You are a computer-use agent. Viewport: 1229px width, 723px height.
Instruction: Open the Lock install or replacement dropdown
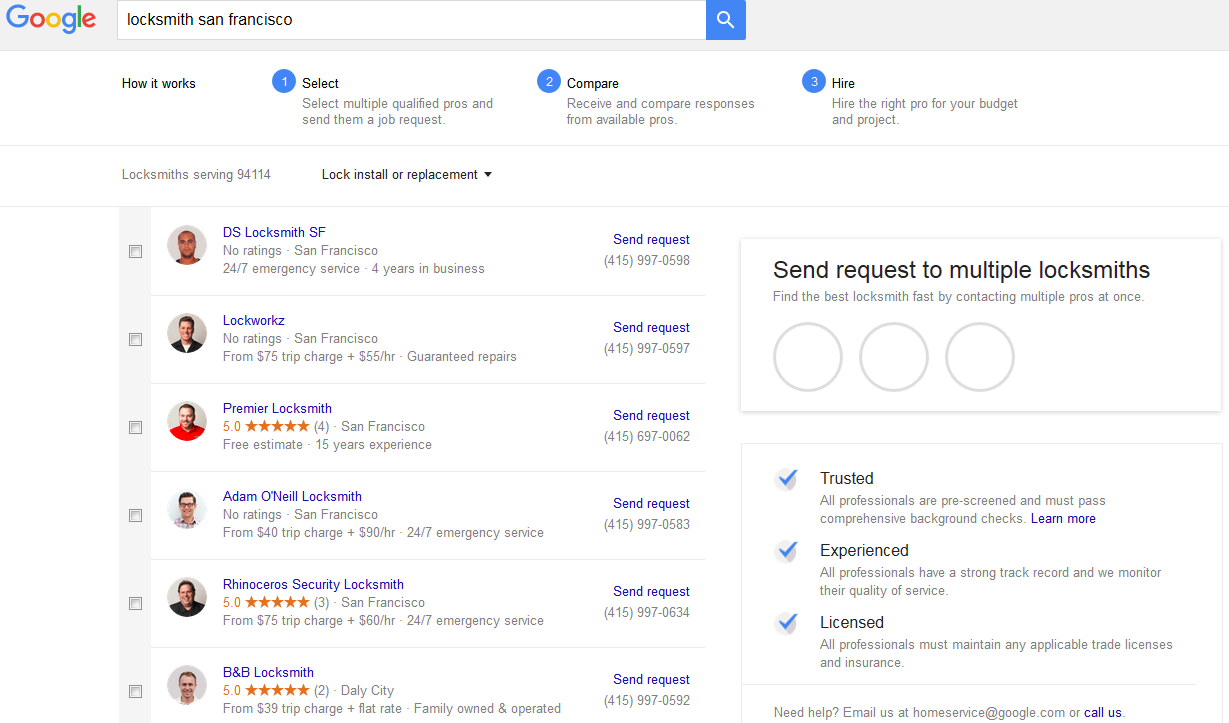click(406, 175)
